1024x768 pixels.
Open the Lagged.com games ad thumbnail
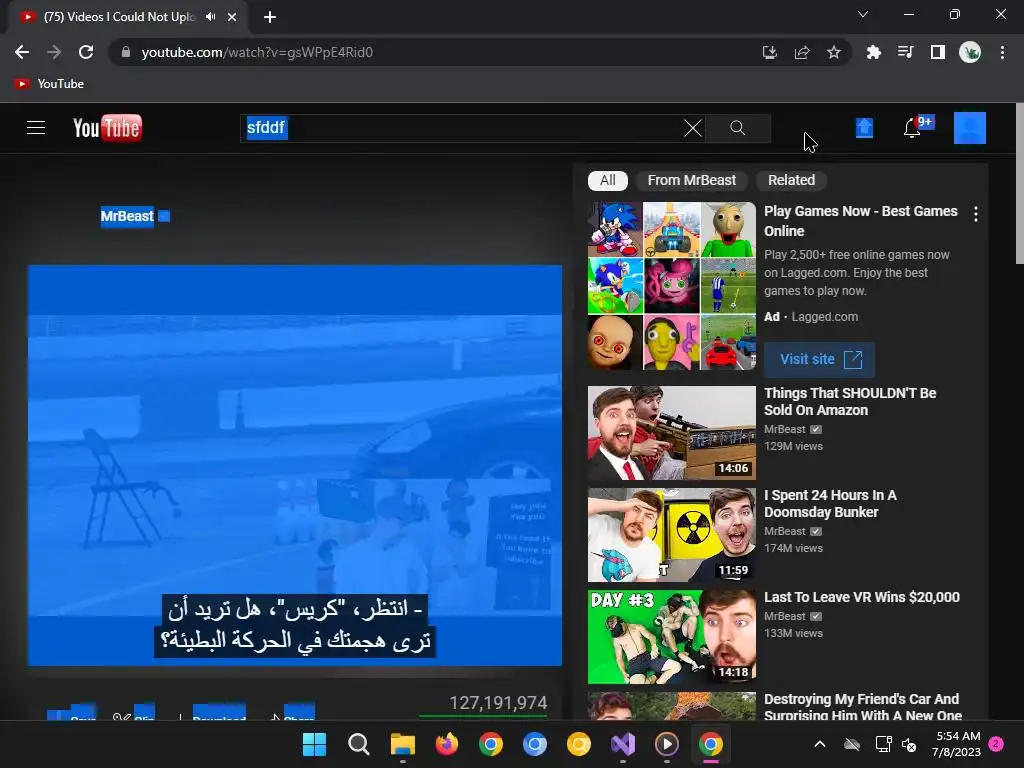click(672, 286)
